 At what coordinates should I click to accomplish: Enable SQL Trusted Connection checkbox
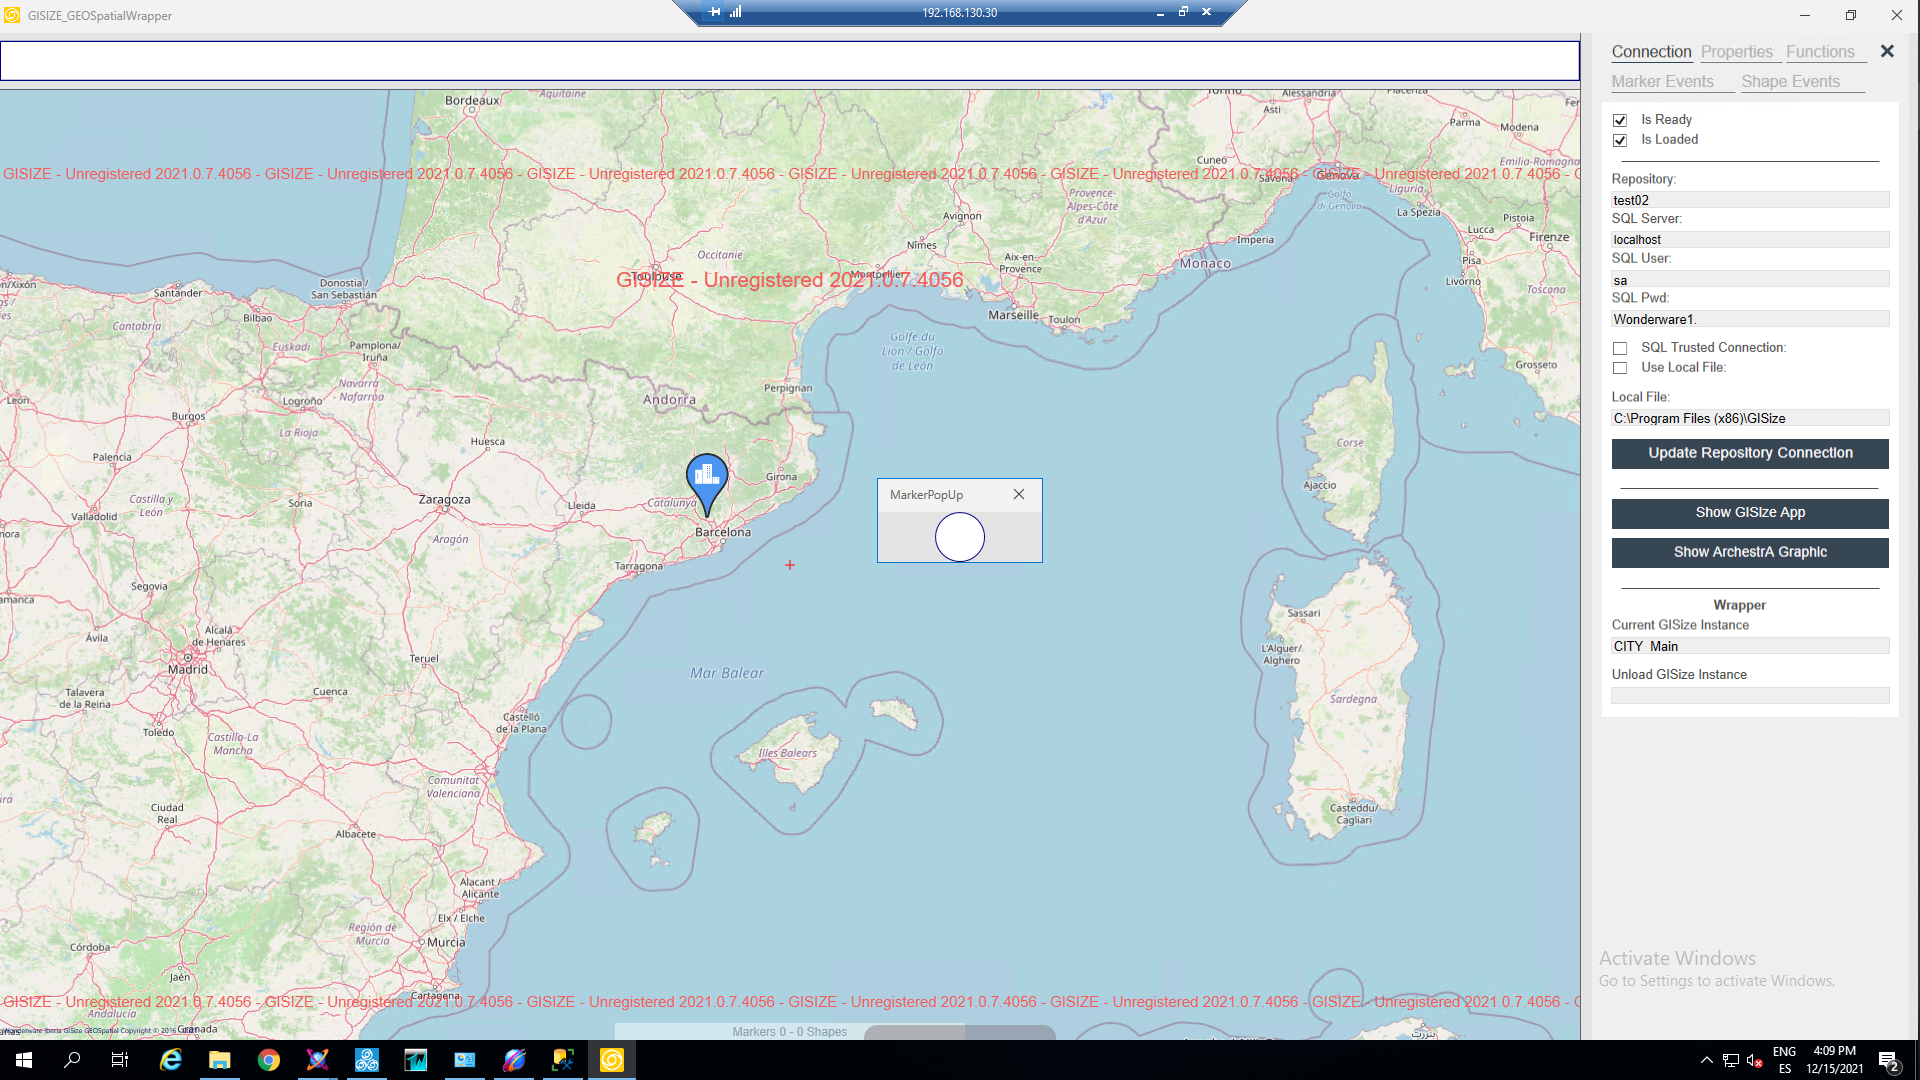[x=1620, y=348]
